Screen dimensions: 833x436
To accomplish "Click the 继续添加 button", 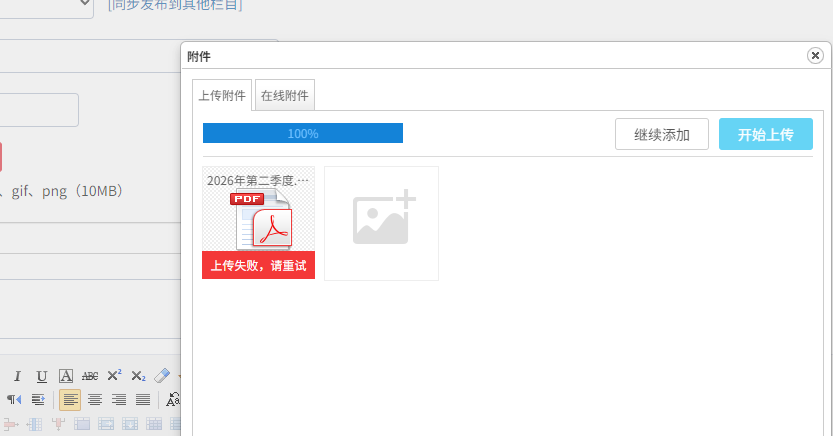I will 662,134.
